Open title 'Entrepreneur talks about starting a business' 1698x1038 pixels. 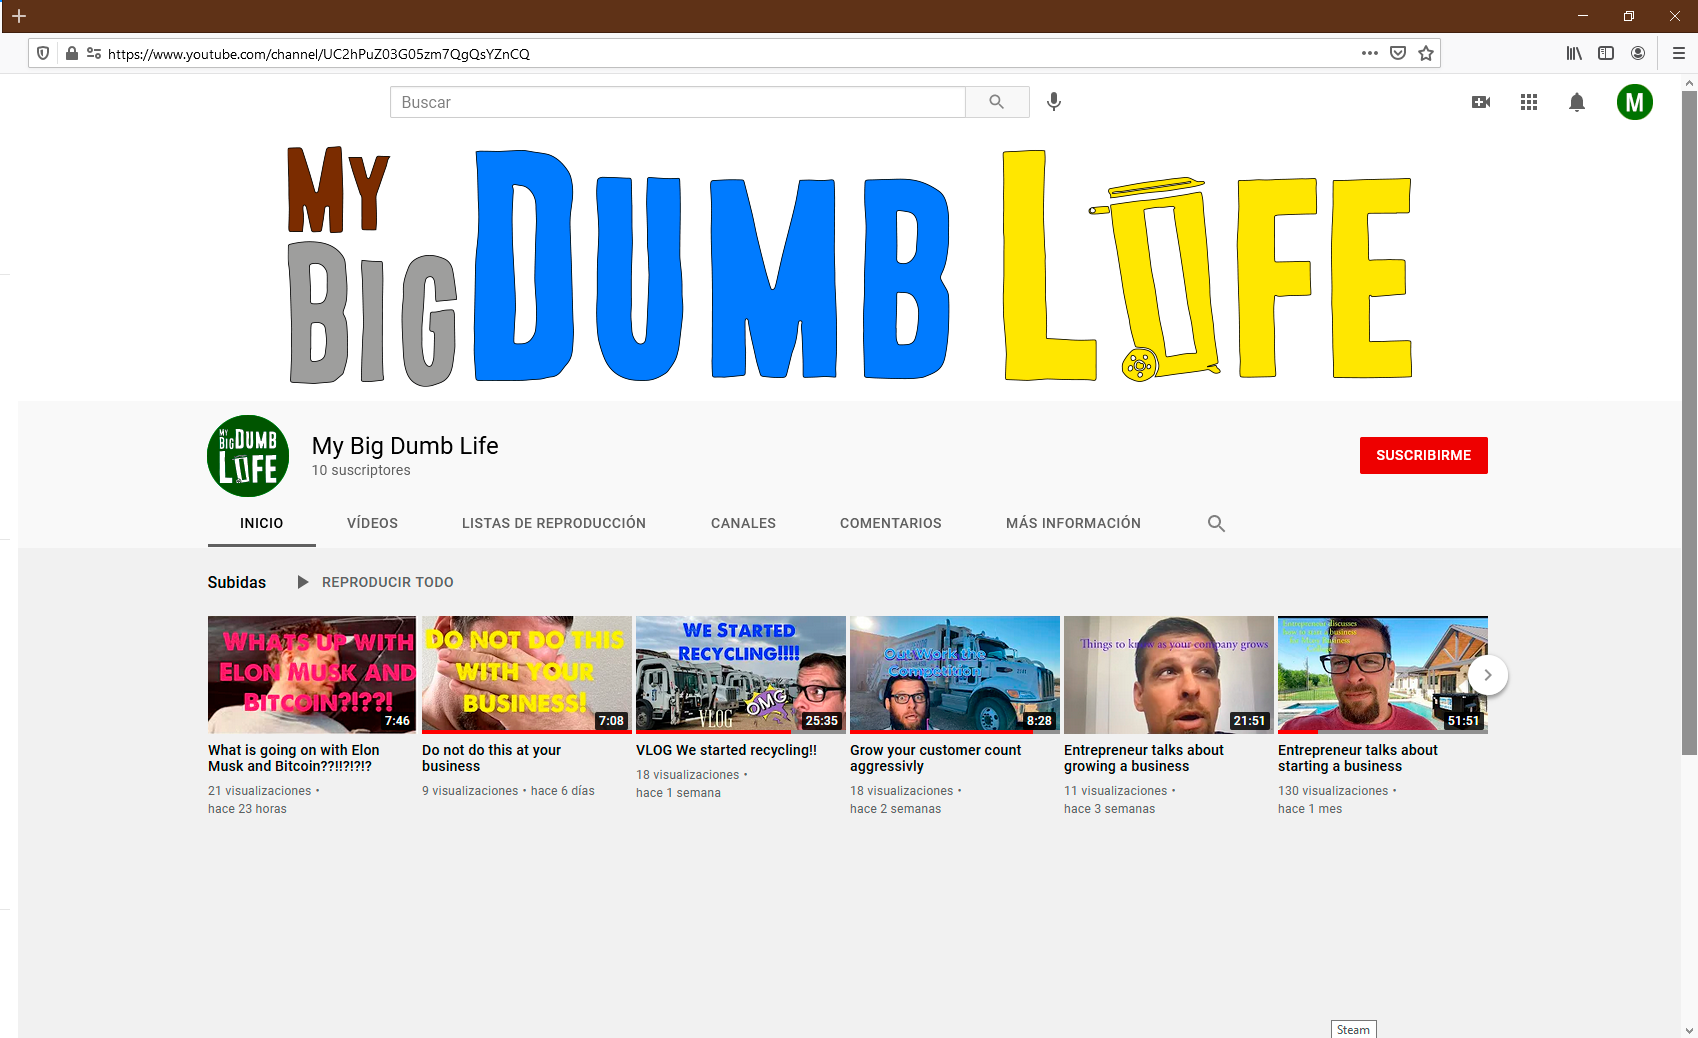point(1358,758)
